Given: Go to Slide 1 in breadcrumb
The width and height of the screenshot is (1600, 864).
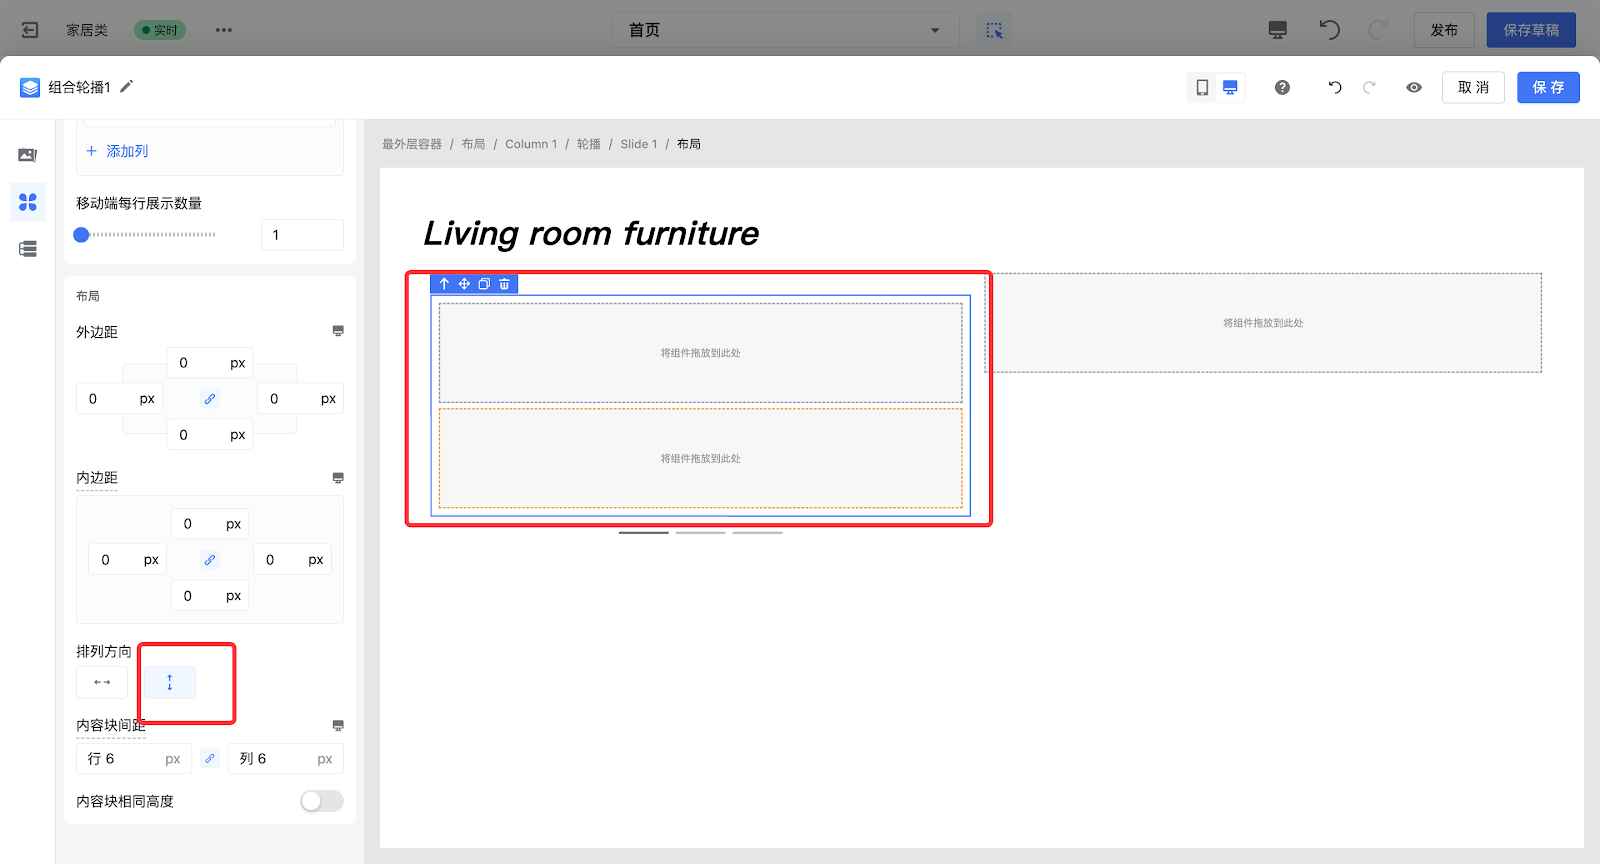Looking at the screenshot, I should point(638,144).
